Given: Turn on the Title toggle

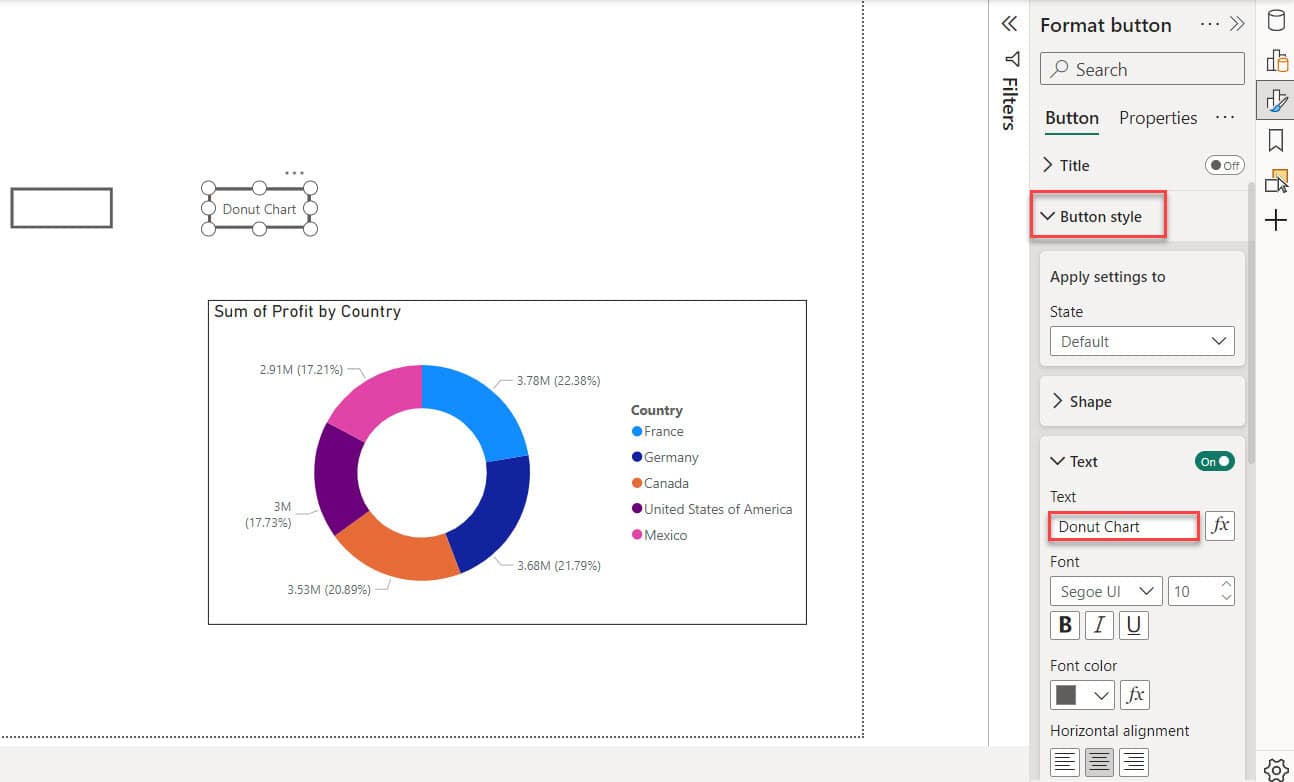Looking at the screenshot, I should tap(1224, 165).
